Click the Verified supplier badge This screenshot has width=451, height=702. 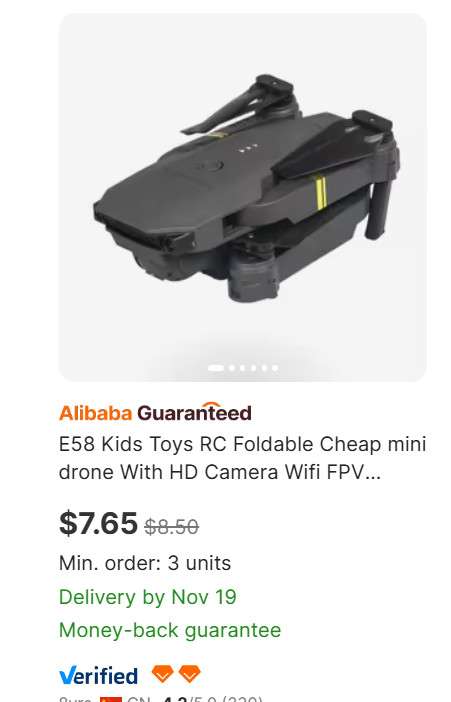[x=98, y=675]
